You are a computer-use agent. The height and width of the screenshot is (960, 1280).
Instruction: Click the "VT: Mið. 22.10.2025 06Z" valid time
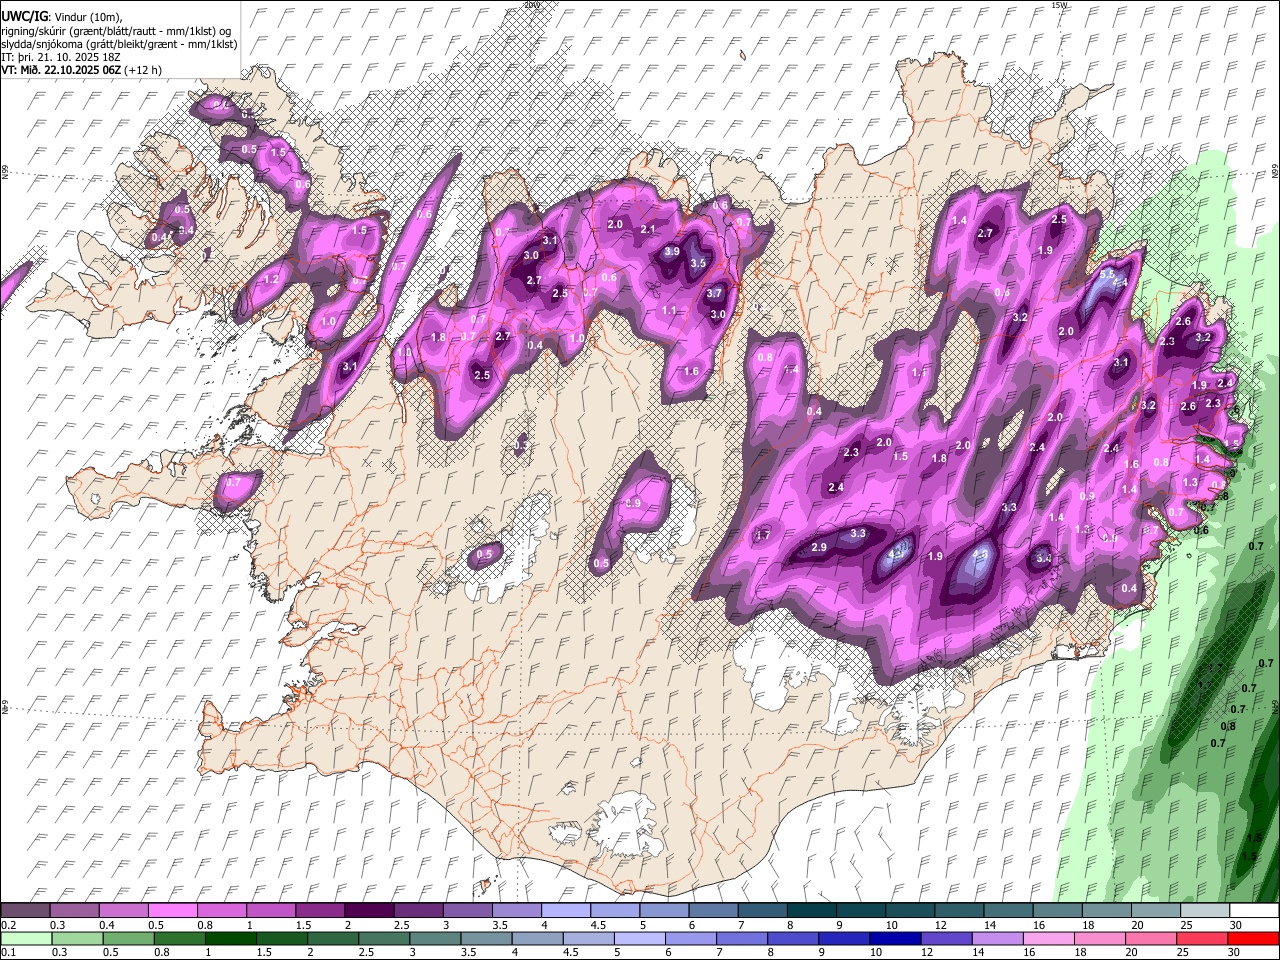pyautogui.click(x=62, y=70)
